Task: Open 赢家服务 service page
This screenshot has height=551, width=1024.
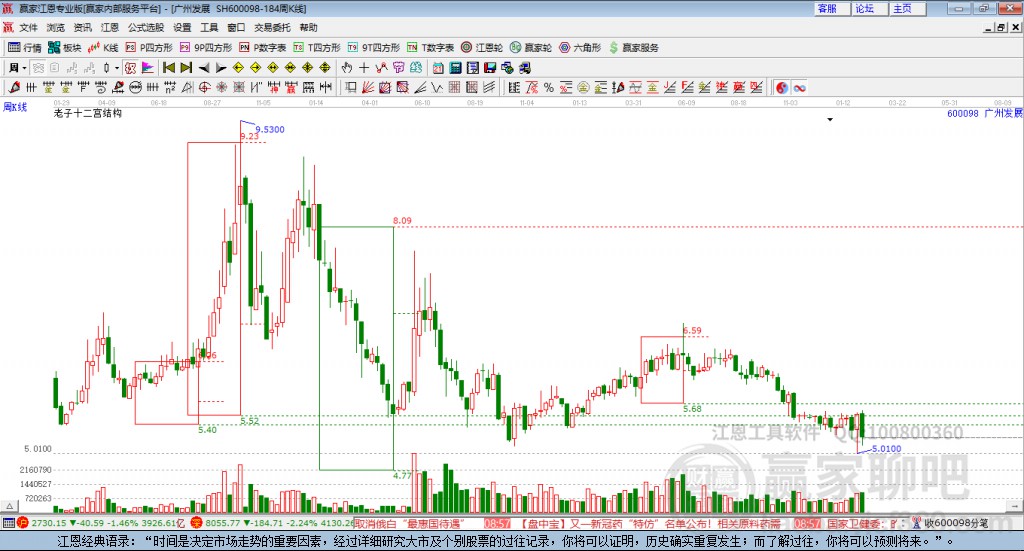Action: click(x=633, y=48)
